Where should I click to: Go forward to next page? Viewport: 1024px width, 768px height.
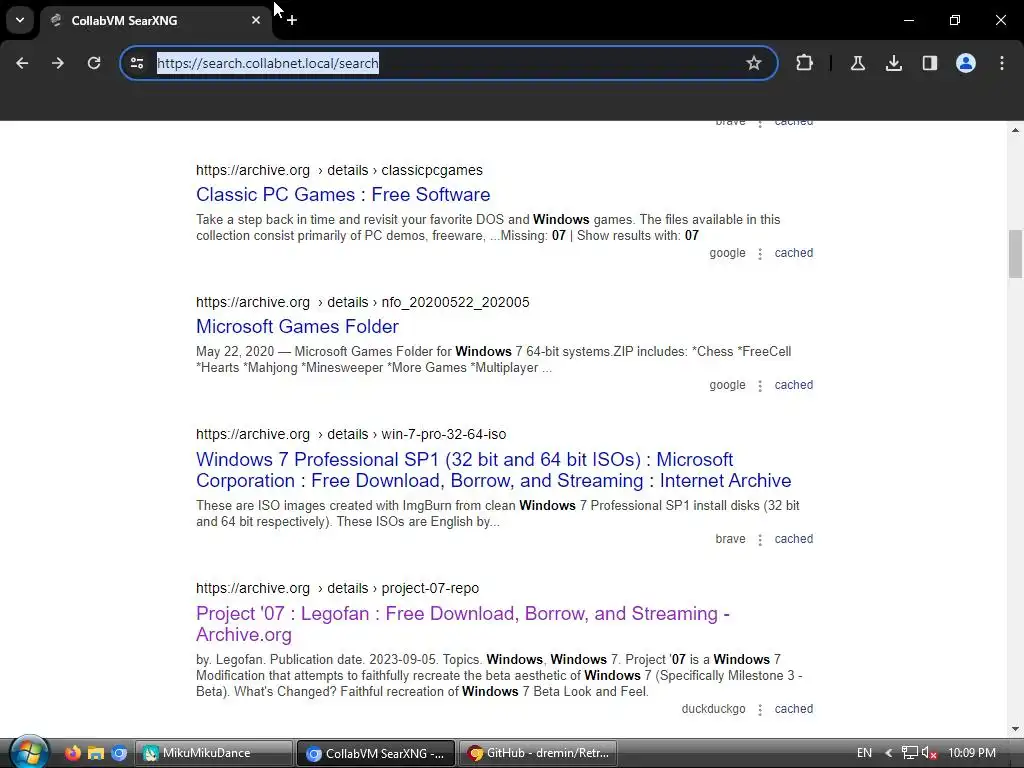click(x=58, y=63)
